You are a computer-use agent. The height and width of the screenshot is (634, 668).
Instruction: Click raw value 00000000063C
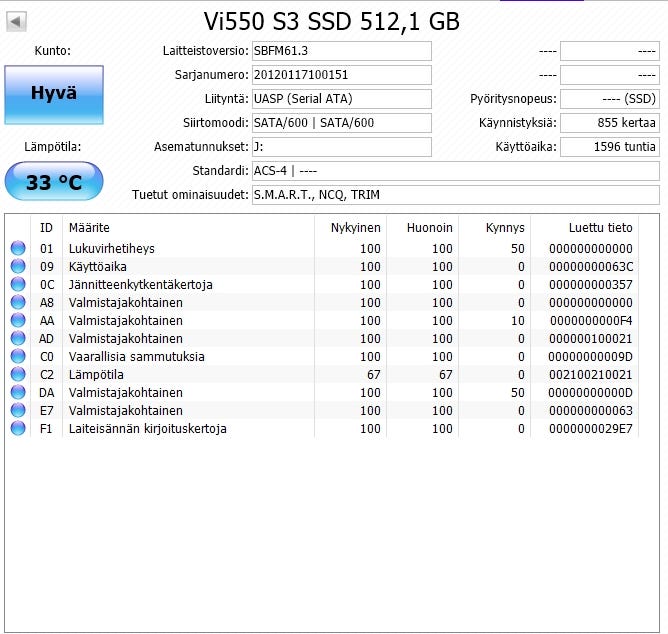click(x=591, y=267)
